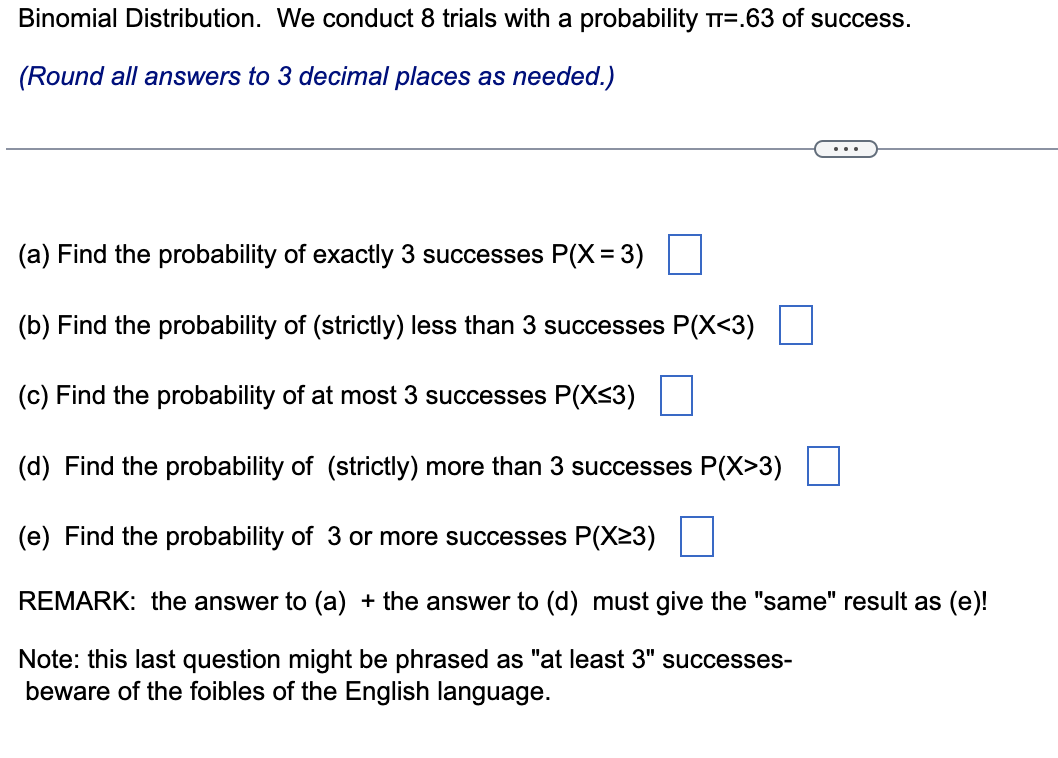The height and width of the screenshot is (758, 1058).
Task: Click the answer box for P(X=3)
Action: click(686, 255)
